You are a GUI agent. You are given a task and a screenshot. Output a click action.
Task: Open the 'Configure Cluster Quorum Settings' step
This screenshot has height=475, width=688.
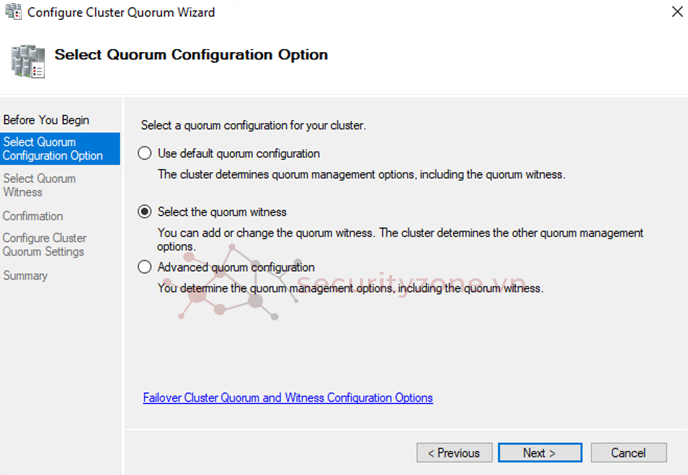coord(44,245)
